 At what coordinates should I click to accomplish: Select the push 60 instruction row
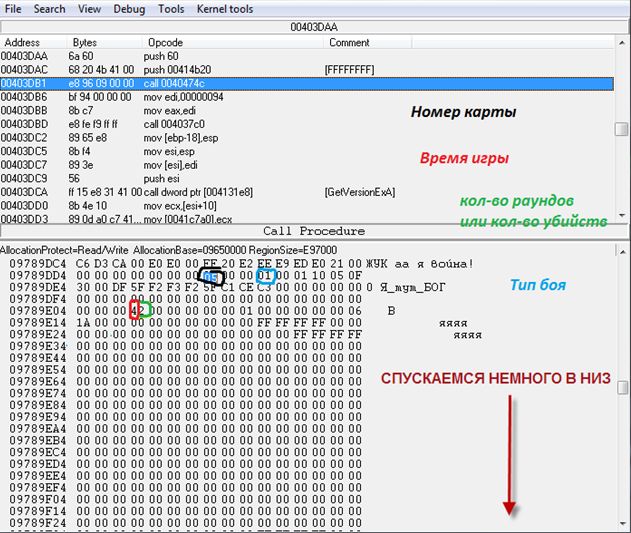click(x=307, y=56)
